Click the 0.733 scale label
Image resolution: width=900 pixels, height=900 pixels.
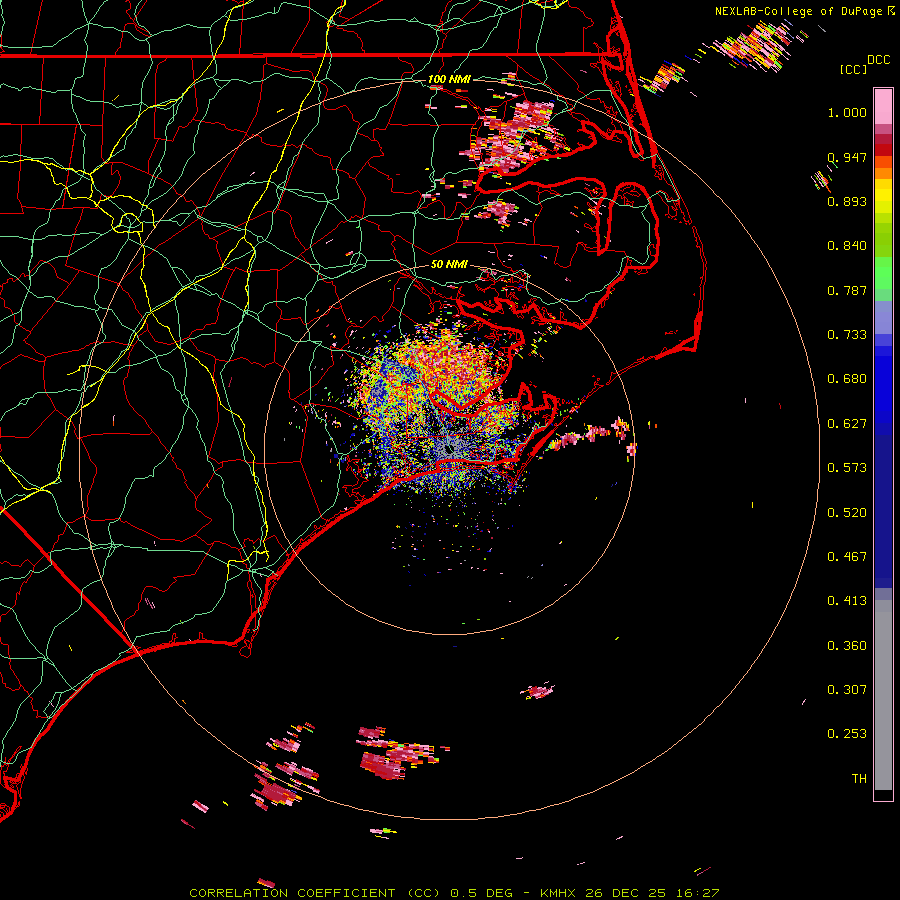click(847, 335)
